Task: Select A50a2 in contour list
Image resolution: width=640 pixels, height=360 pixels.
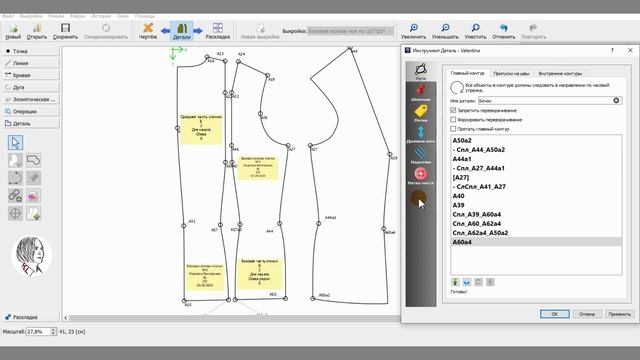Action: click(x=536, y=140)
